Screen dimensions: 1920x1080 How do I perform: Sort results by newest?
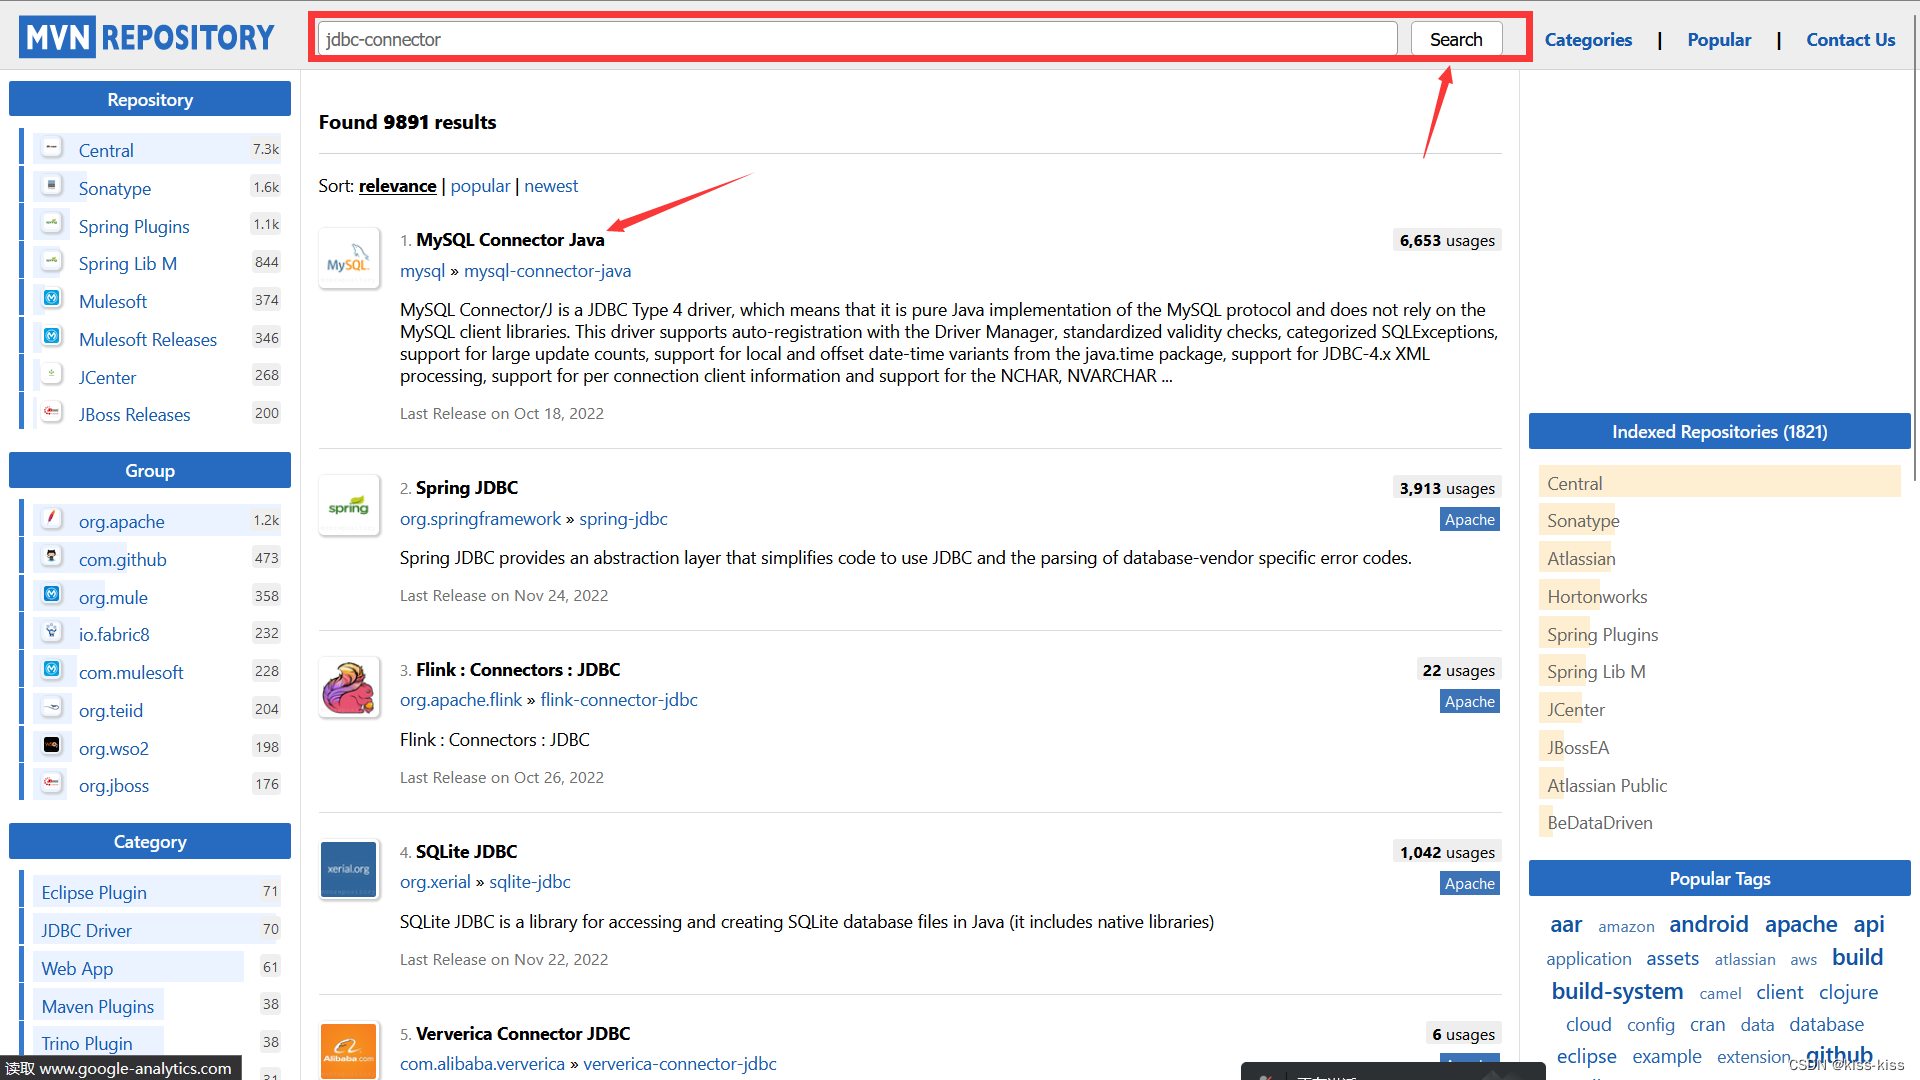pyautogui.click(x=551, y=186)
